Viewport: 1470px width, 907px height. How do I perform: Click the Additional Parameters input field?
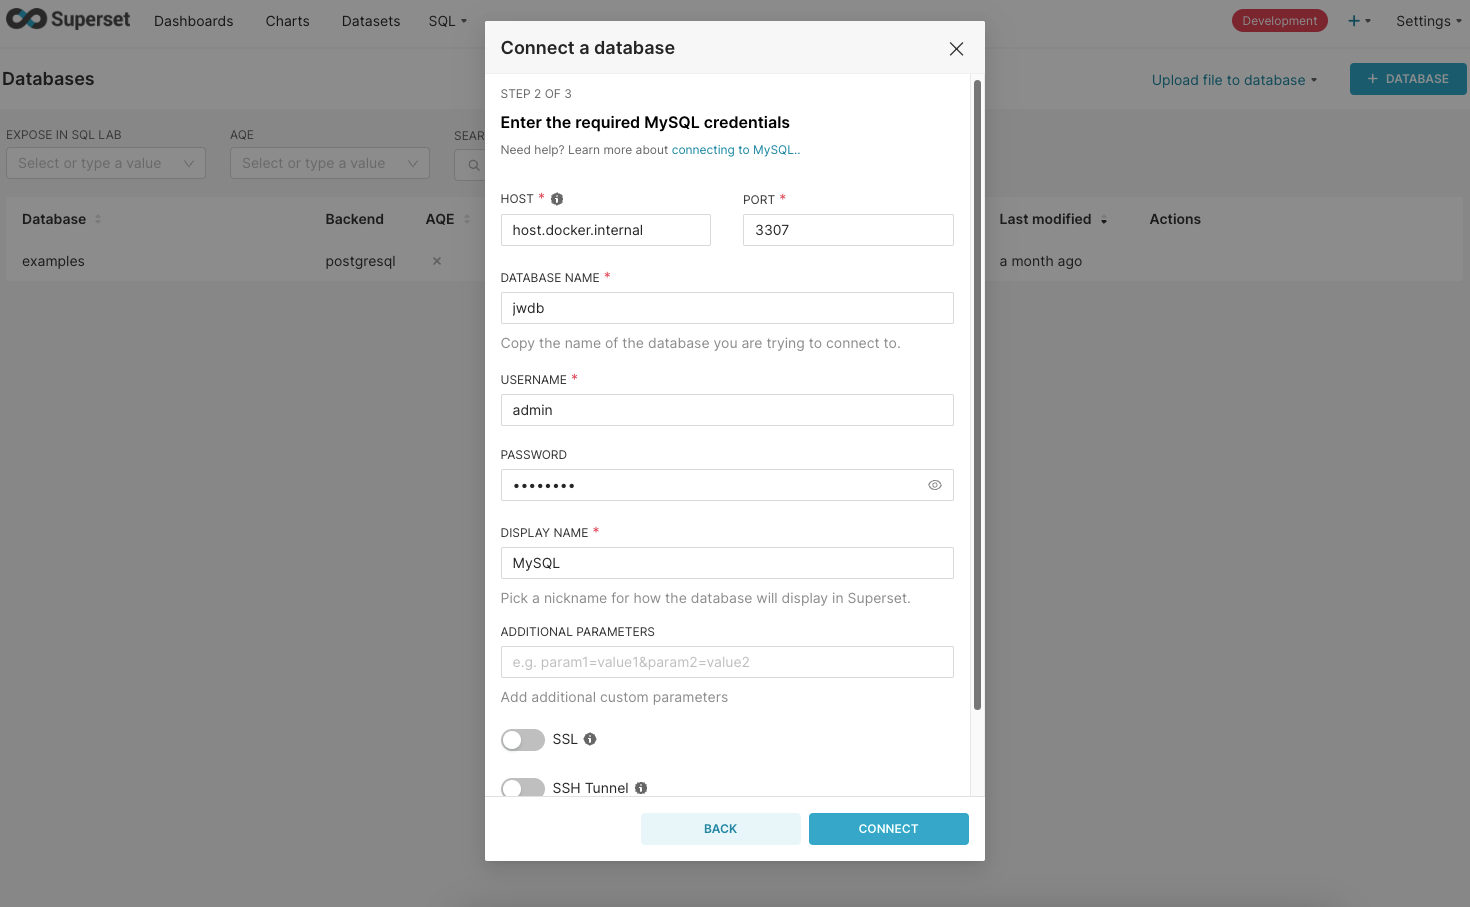click(x=727, y=662)
